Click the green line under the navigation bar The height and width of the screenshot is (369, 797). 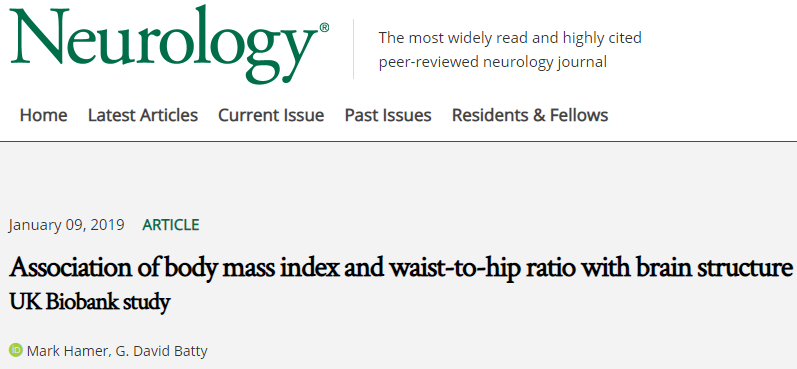pos(398,141)
